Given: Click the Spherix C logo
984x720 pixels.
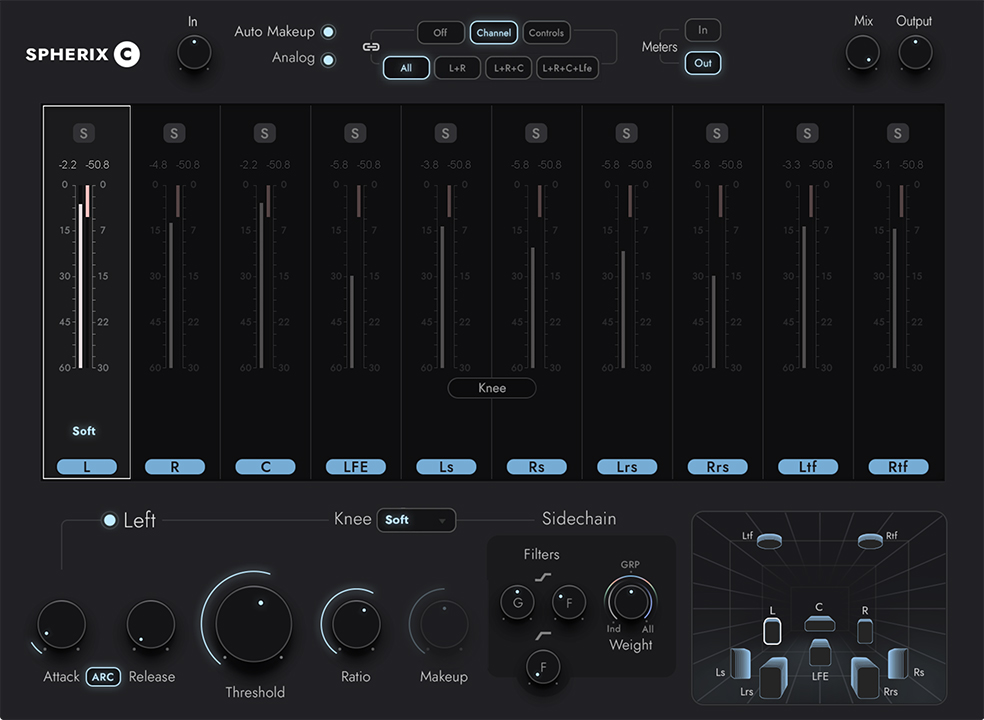Looking at the screenshot, I should [83, 55].
